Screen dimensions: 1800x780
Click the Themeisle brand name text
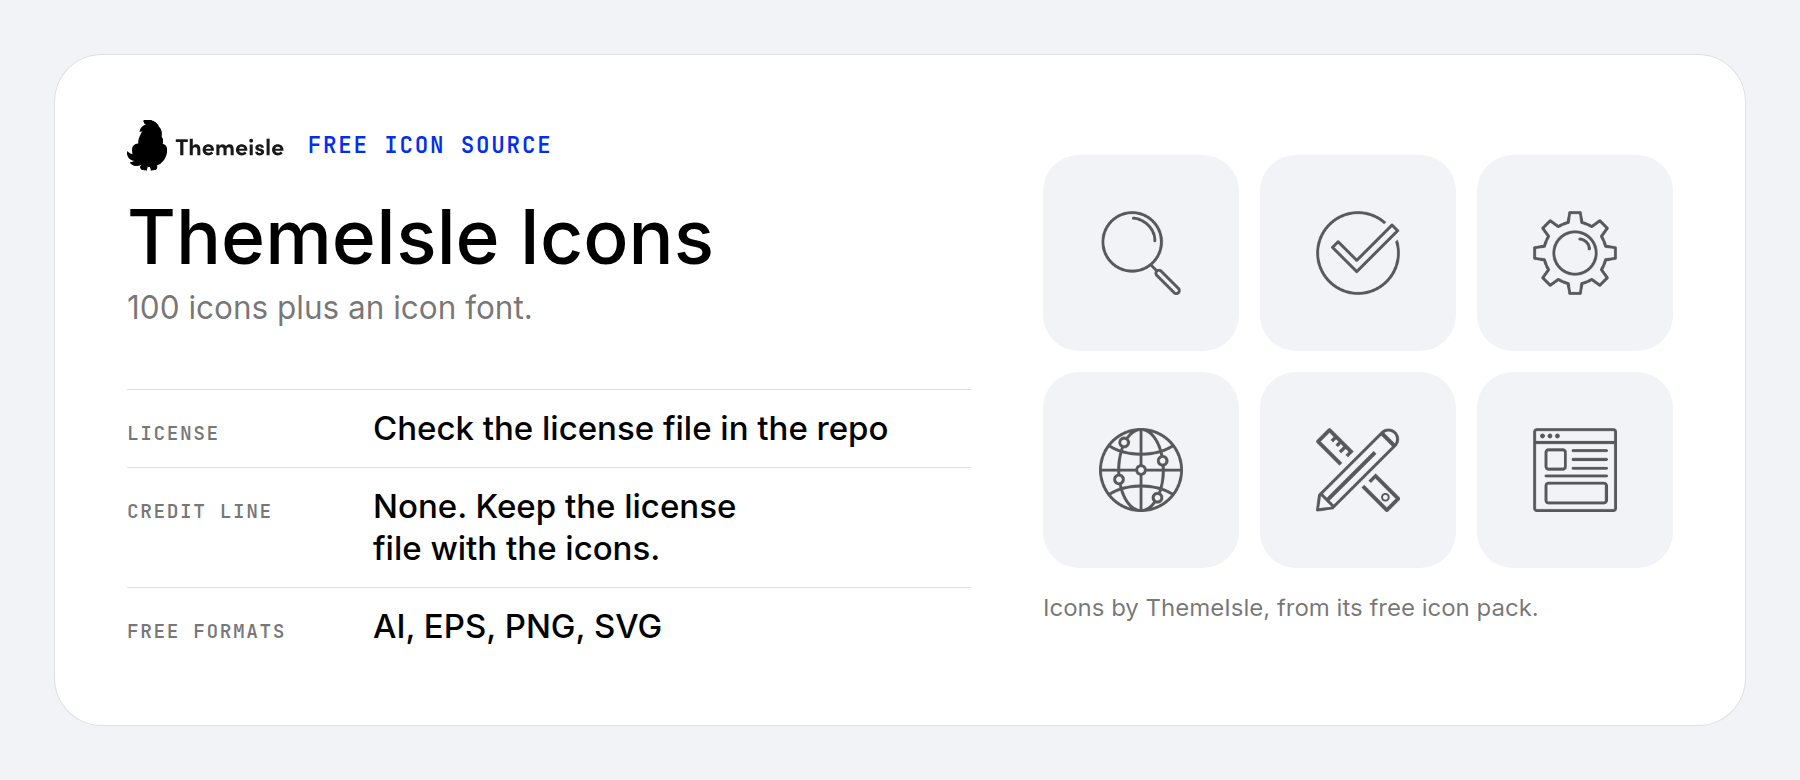[x=229, y=148]
